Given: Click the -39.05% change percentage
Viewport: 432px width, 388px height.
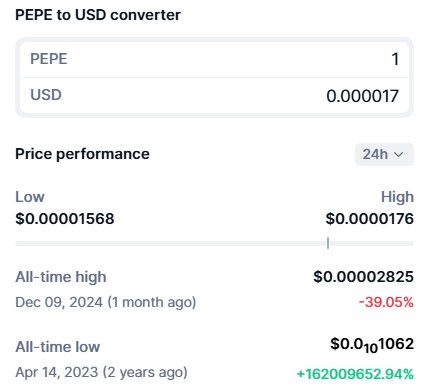Looking at the screenshot, I should tap(386, 302).
